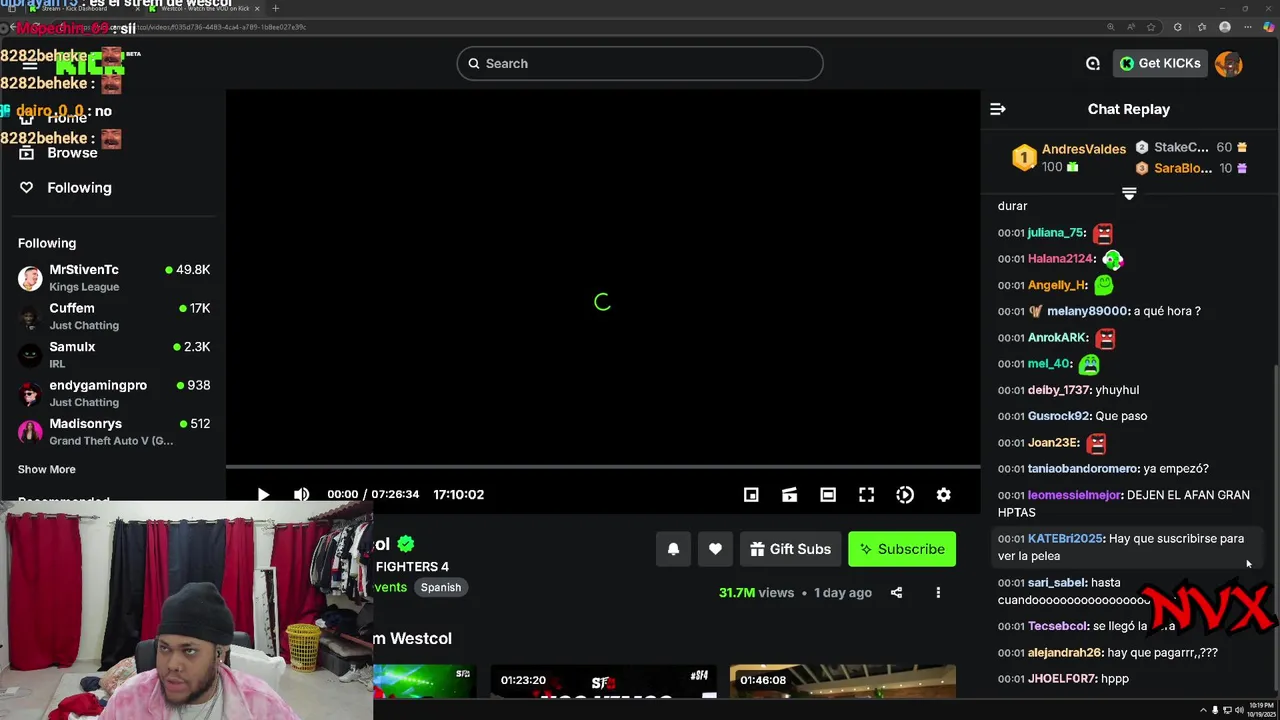Click username delby_1737 in chat
Viewport: 1280px width, 720px height.
point(1059,390)
